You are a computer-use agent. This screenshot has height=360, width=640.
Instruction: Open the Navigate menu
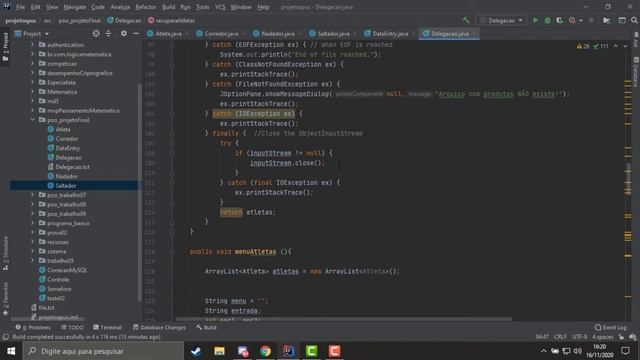point(75,7)
